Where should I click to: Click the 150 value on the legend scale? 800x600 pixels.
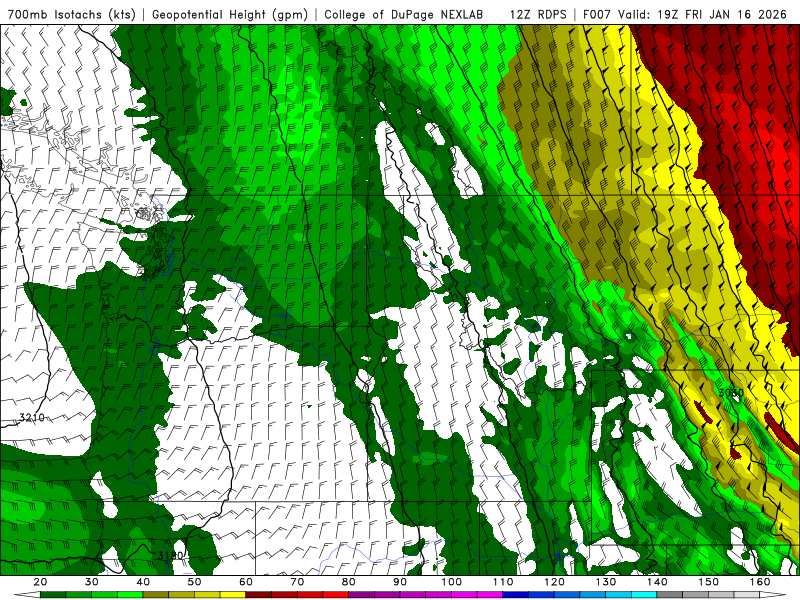click(x=709, y=582)
